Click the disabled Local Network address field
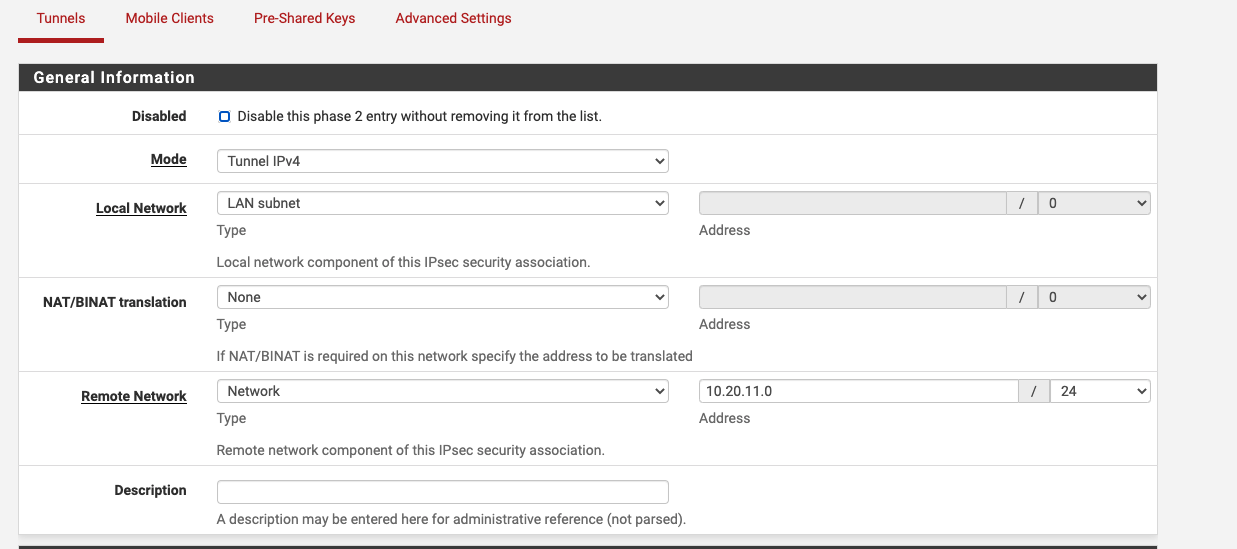This screenshot has height=549, width=1237. [x=852, y=203]
